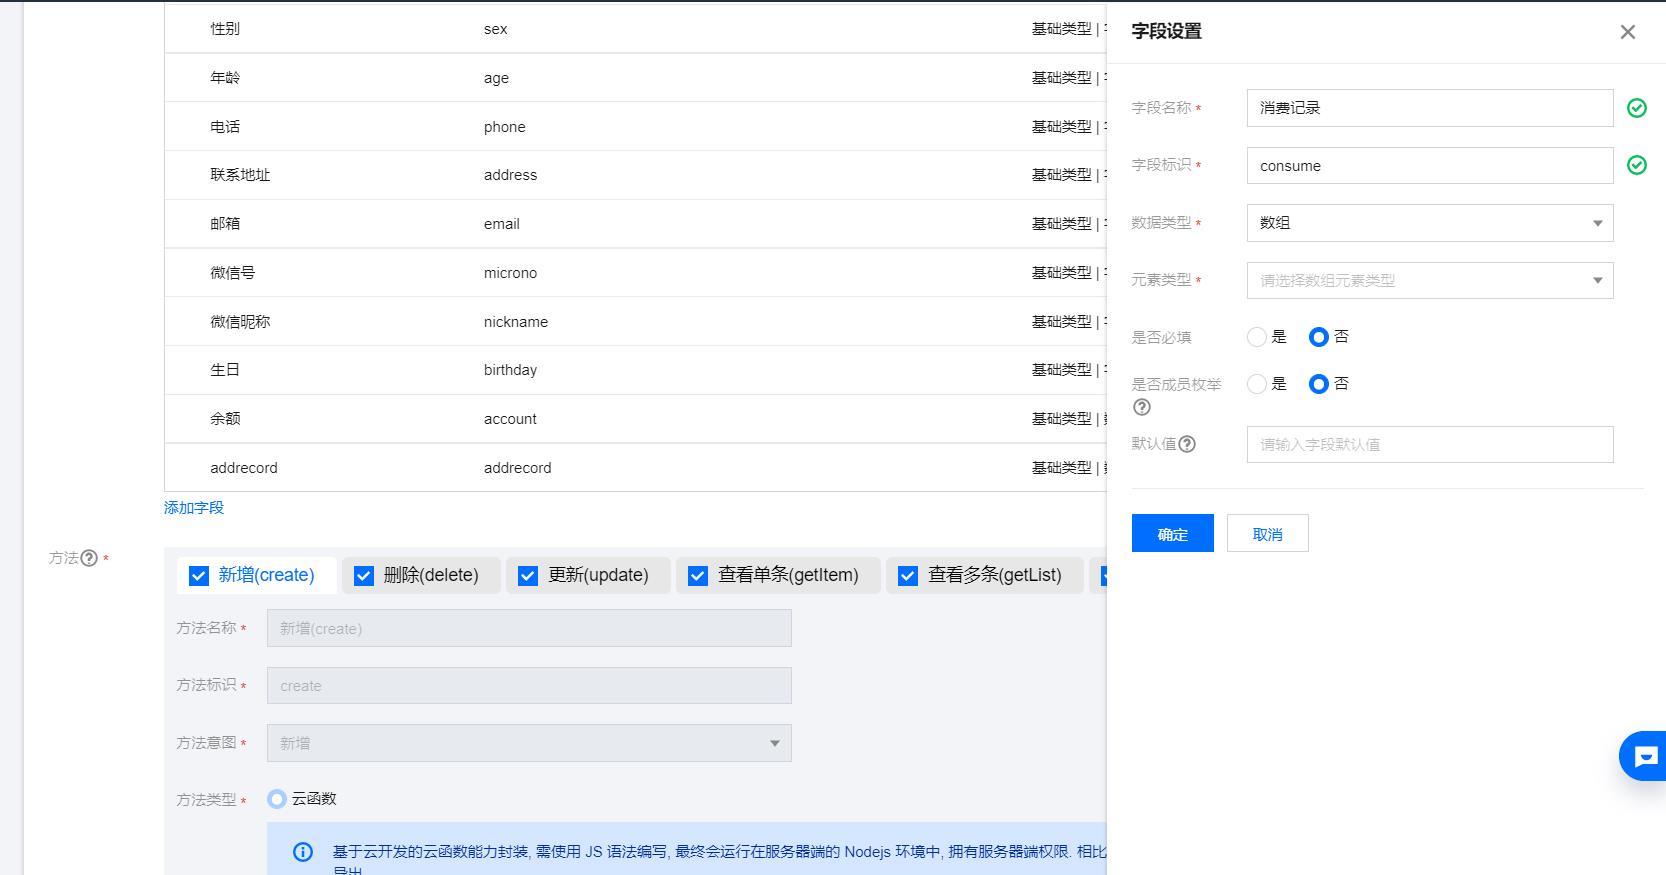
Task: Click the 添加字段 link
Action: [x=194, y=508]
